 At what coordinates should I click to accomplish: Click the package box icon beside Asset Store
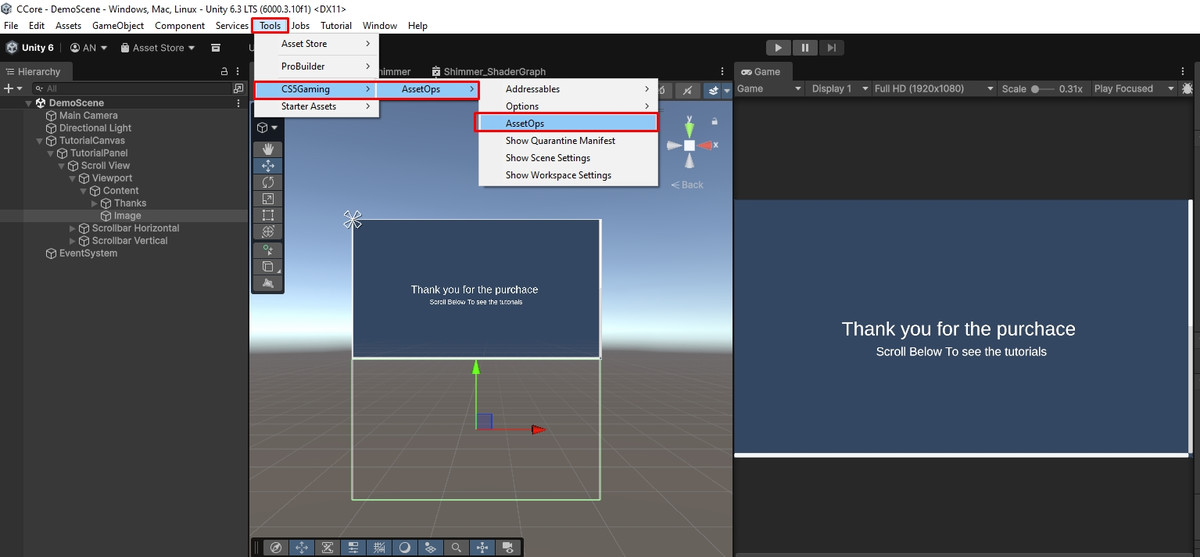pos(215,48)
